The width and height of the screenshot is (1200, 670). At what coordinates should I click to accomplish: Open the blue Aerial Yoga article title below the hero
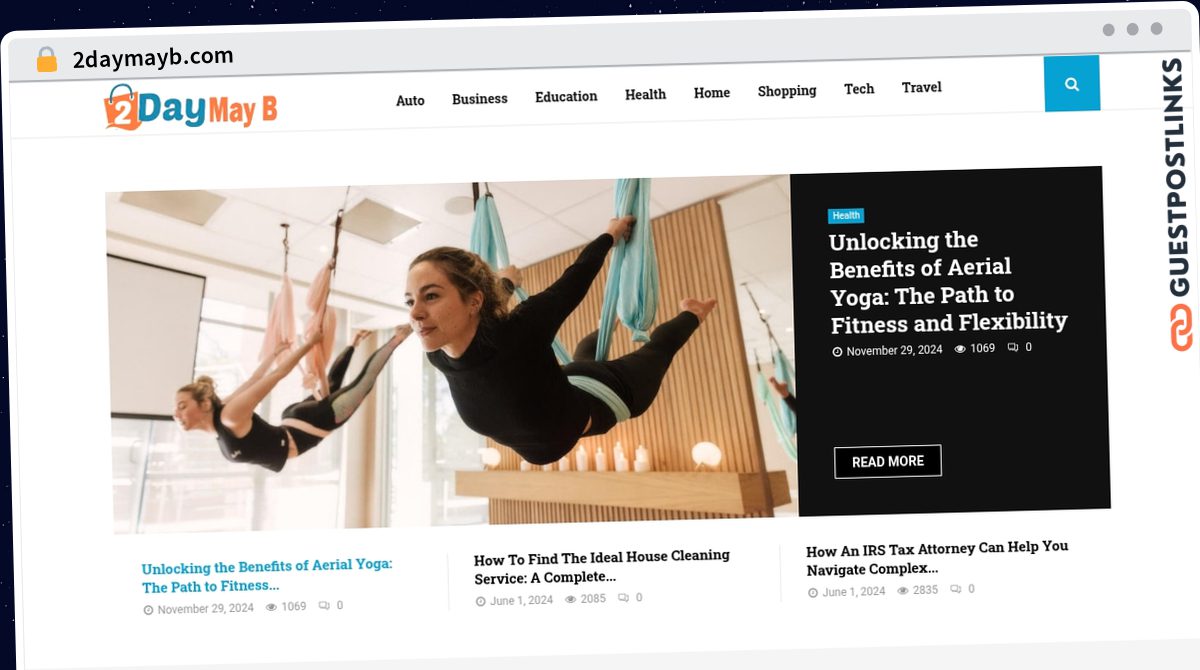click(267, 575)
